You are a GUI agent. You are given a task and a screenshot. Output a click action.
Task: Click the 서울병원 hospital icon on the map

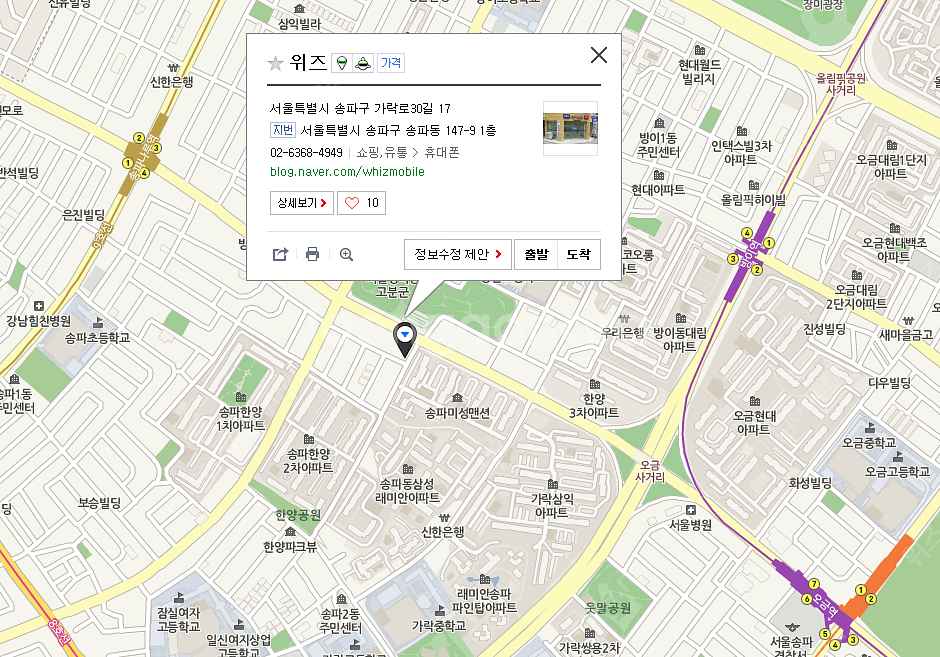[691, 510]
